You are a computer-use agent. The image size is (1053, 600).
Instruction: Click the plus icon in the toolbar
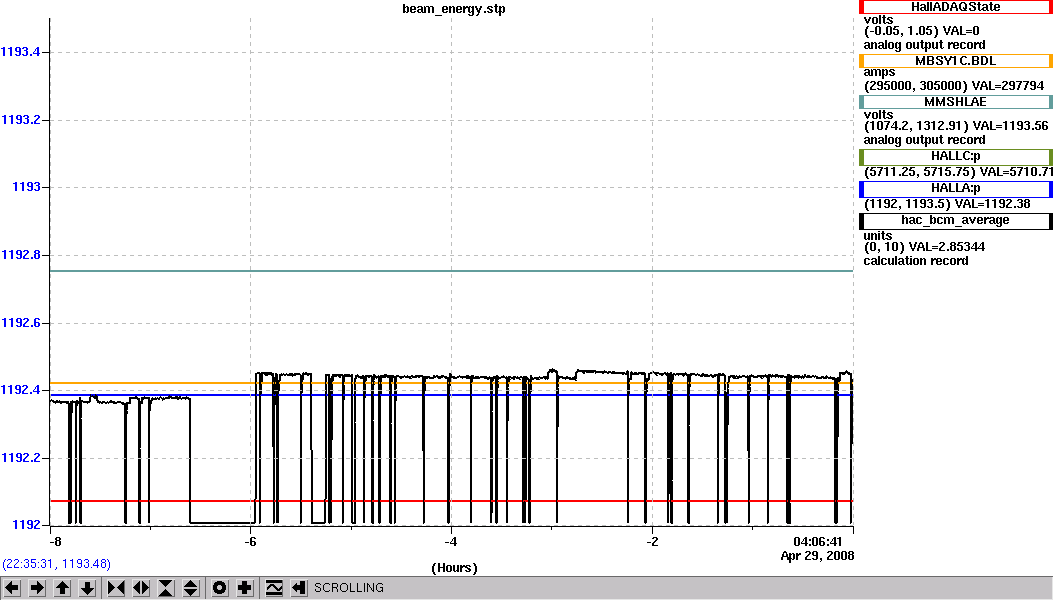tap(244, 588)
